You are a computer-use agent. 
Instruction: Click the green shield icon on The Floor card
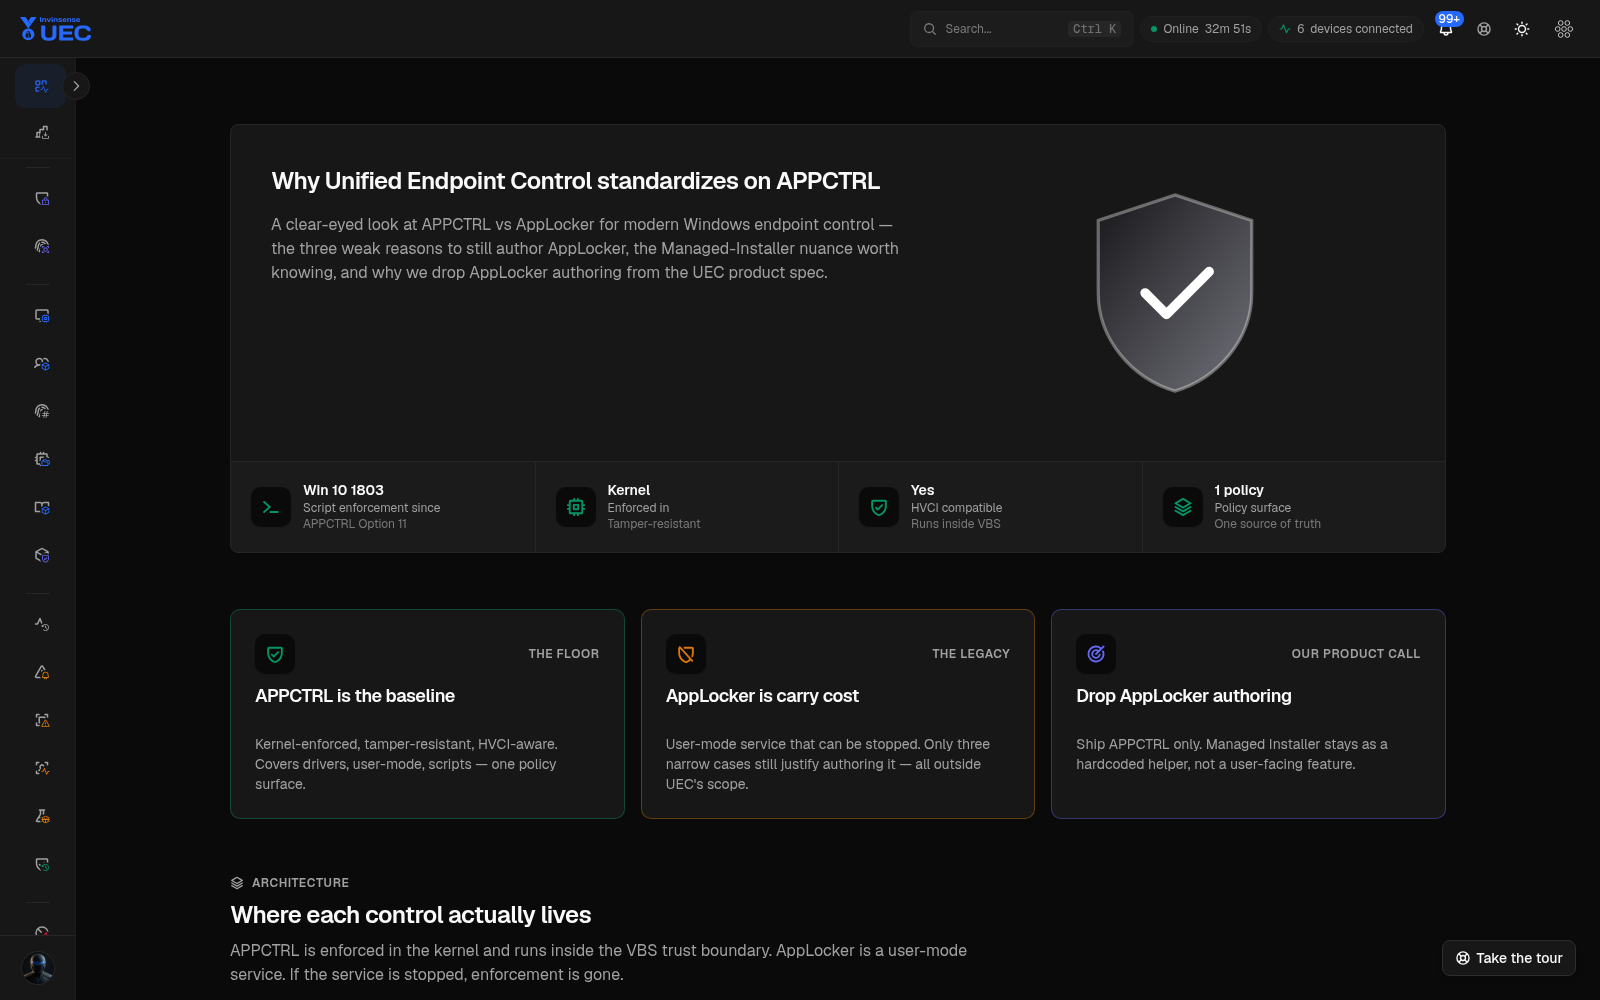(275, 654)
